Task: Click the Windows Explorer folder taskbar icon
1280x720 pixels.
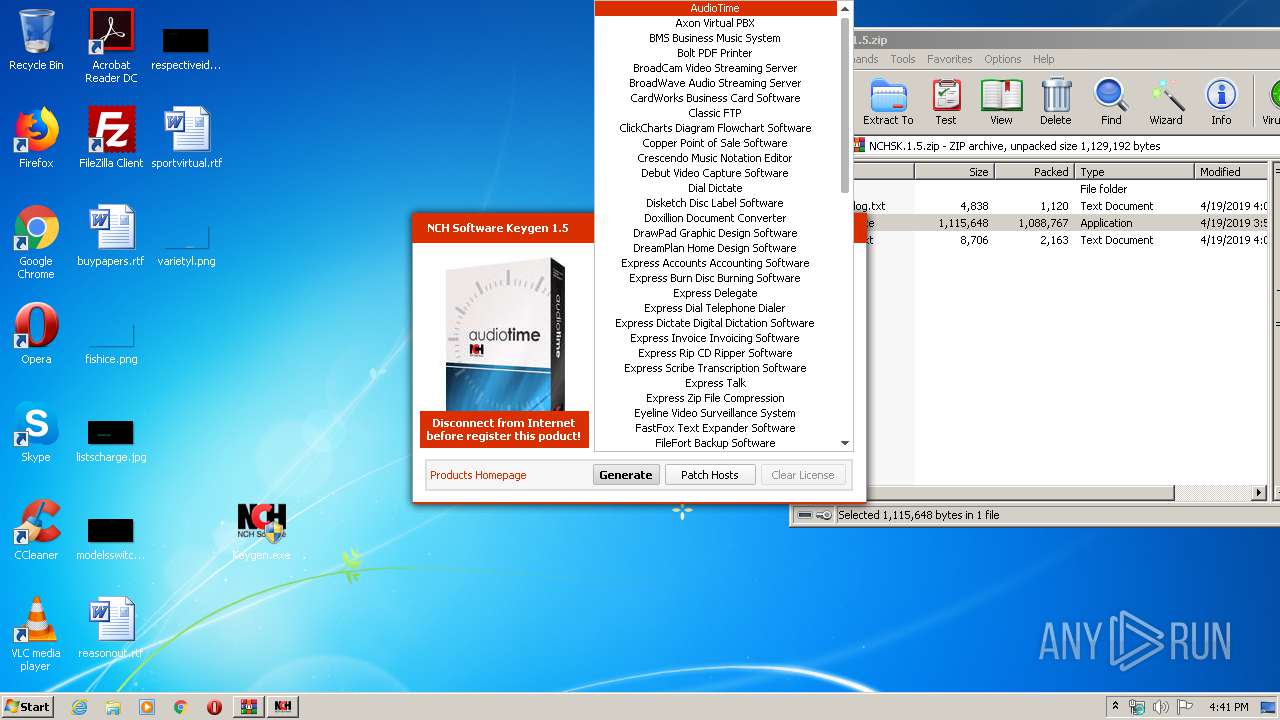Action: tap(113, 707)
